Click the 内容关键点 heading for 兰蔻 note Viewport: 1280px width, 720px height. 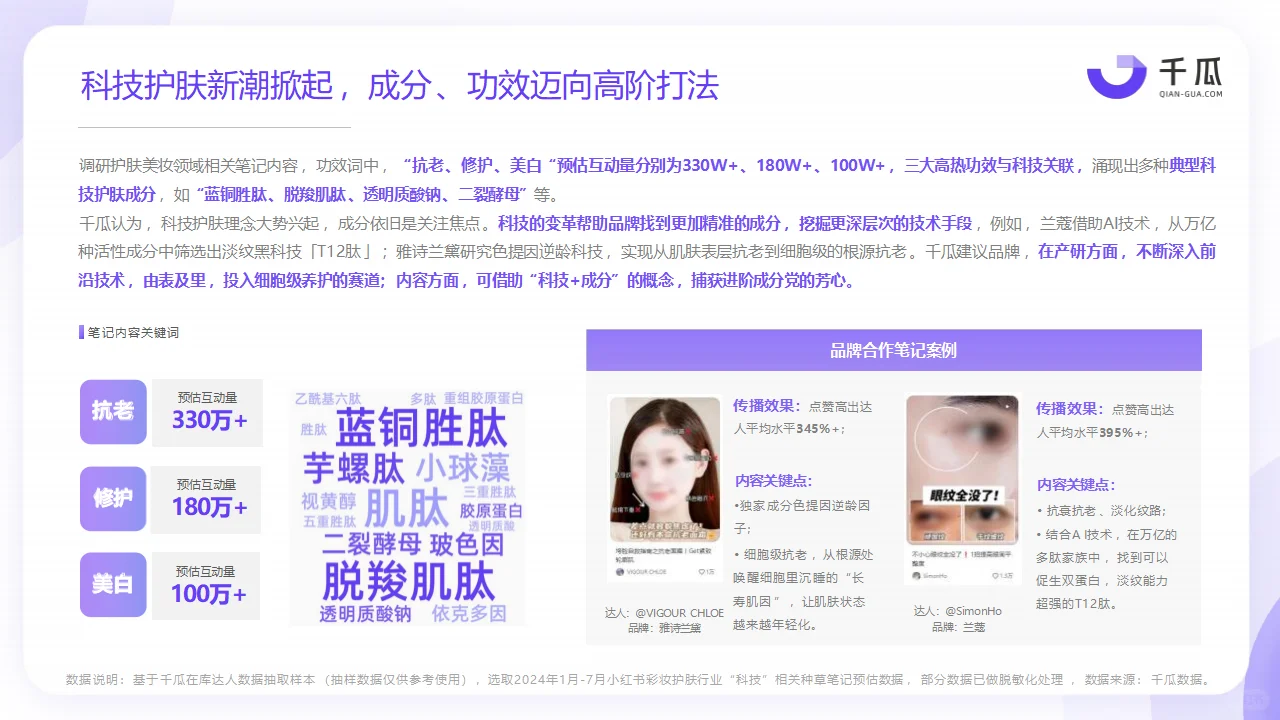point(1076,484)
